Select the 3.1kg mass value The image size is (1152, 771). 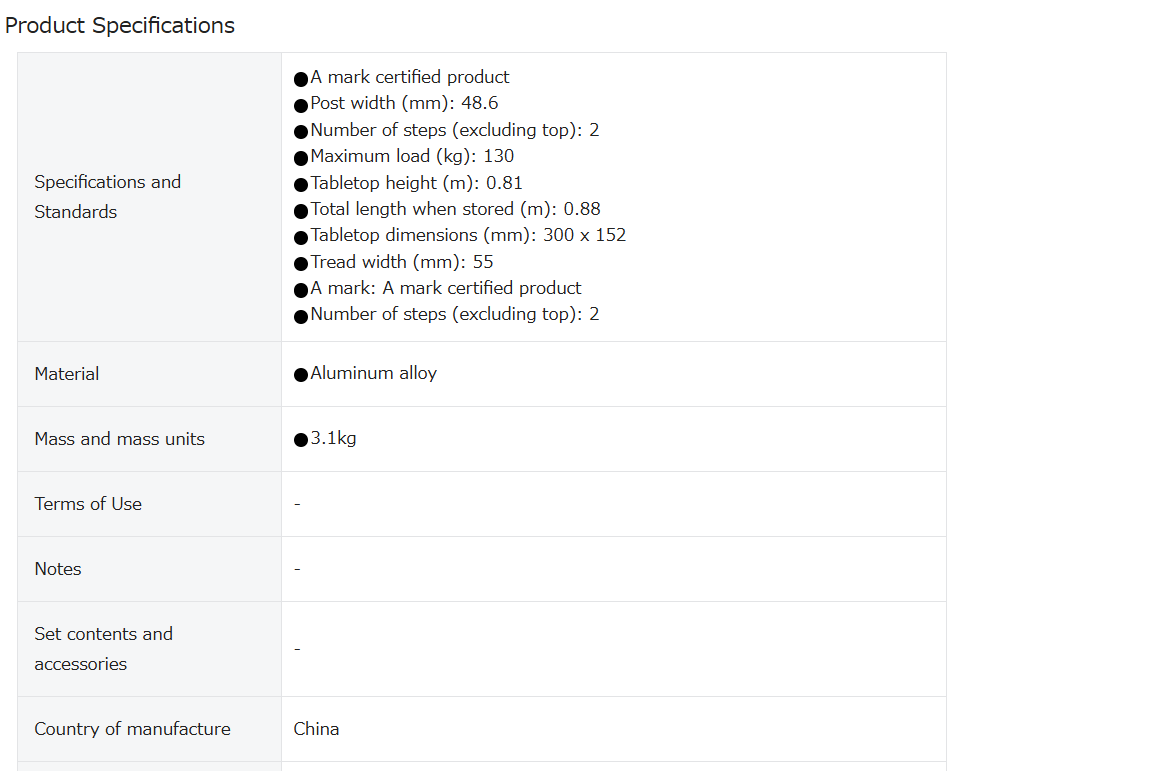(333, 438)
